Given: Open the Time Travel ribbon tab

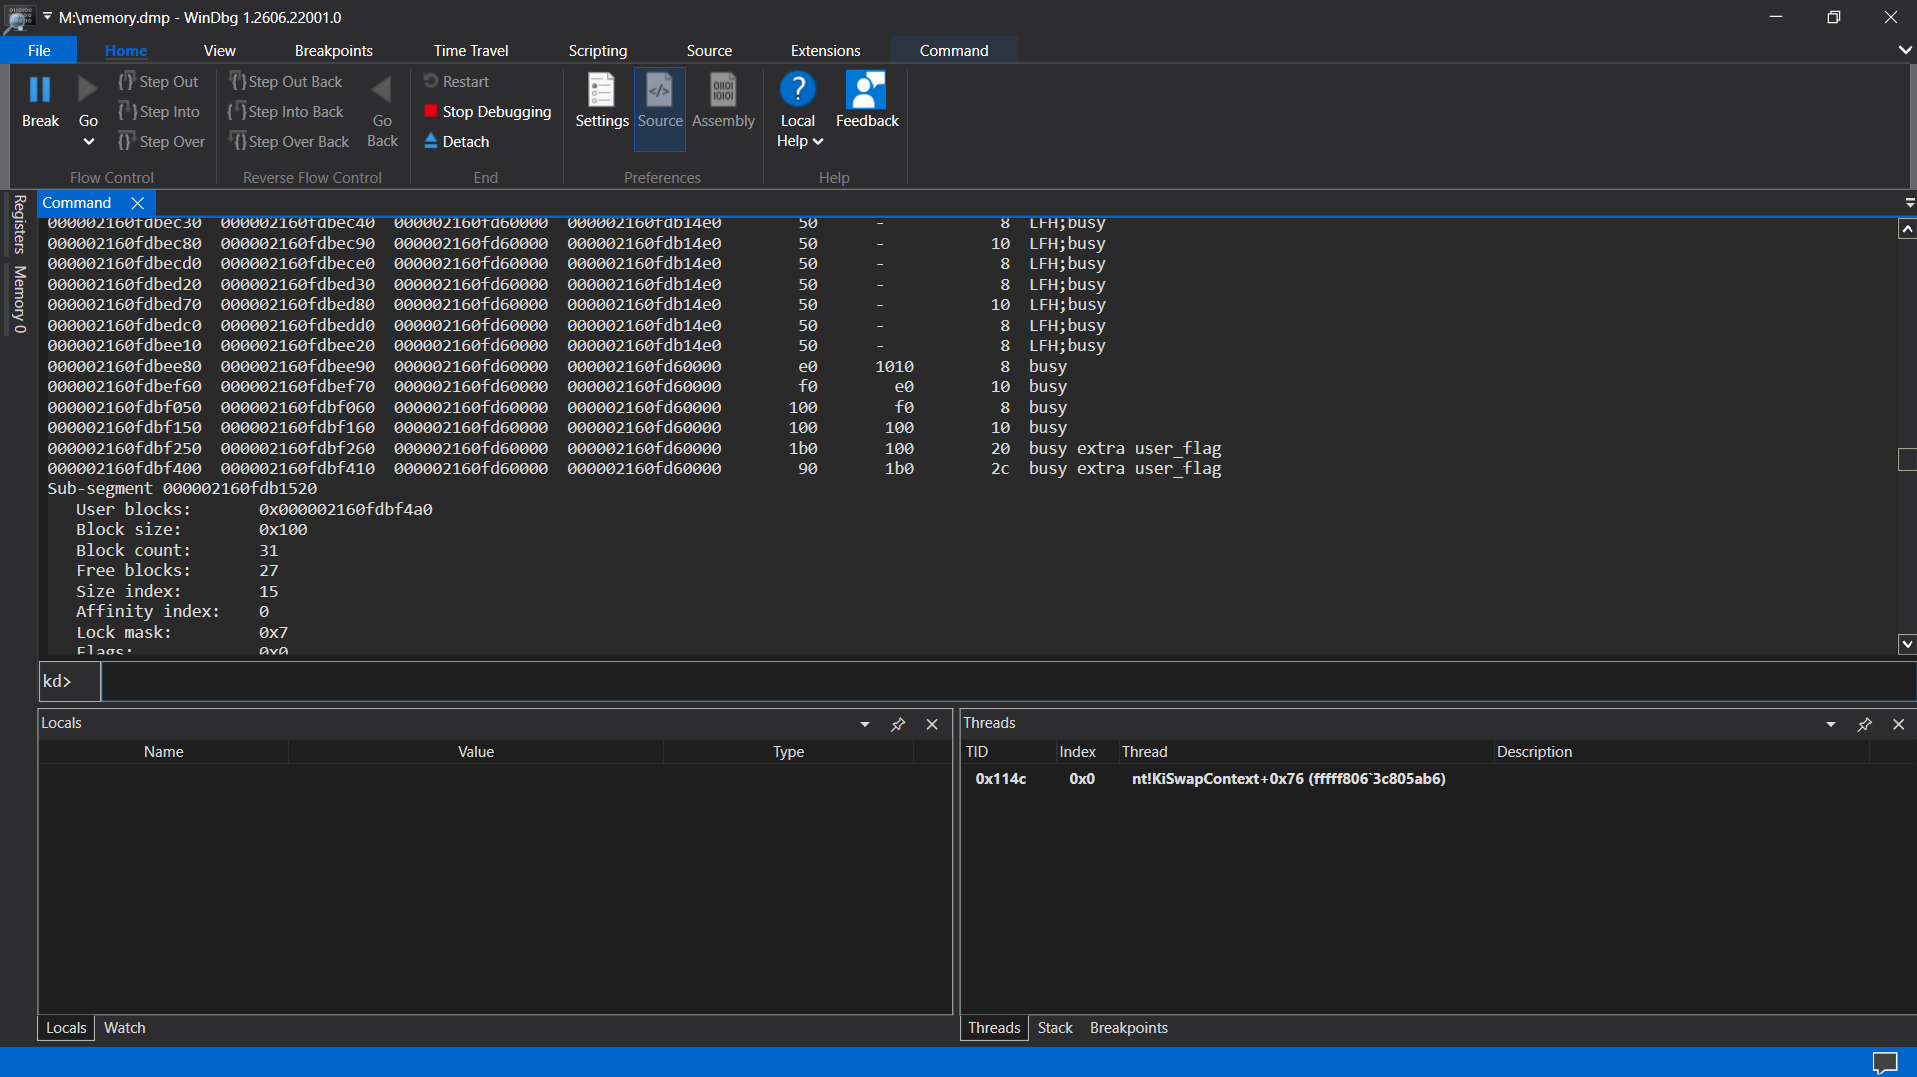Looking at the screenshot, I should 471,50.
